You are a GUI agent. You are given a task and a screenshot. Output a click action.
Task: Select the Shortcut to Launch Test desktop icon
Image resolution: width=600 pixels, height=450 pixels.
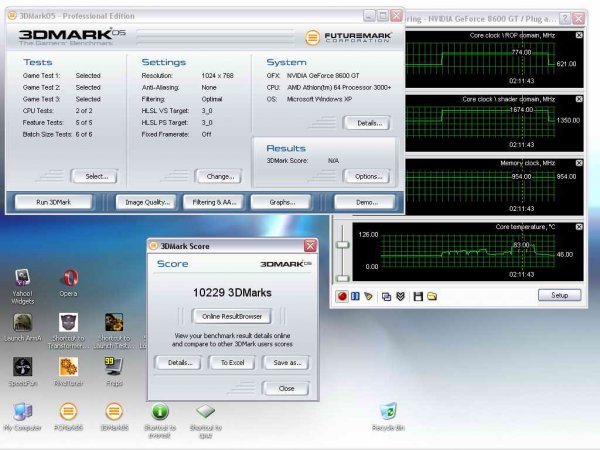coord(114,331)
